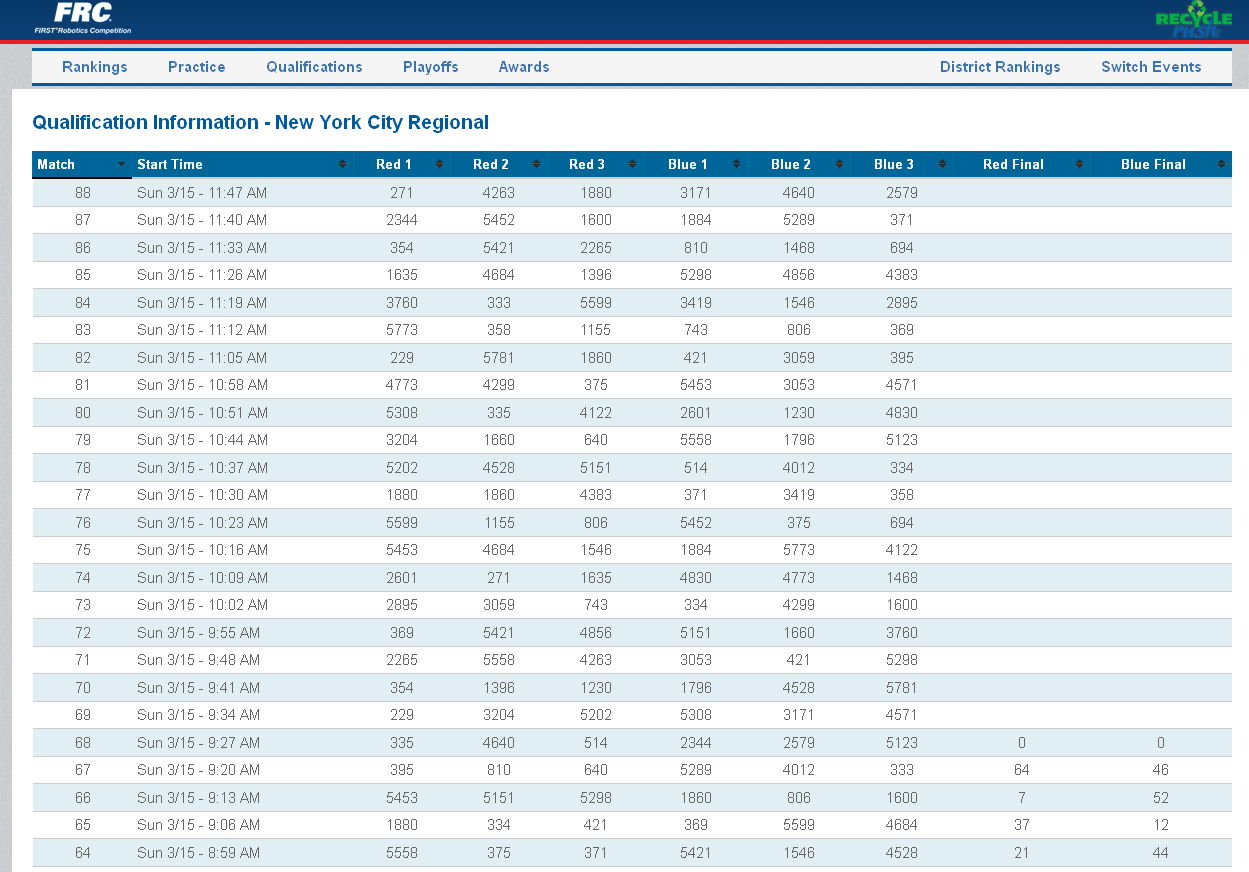Click the Red 1 column sort arrows
Image resolution: width=1249 pixels, height=872 pixels.
coord(441,164)
